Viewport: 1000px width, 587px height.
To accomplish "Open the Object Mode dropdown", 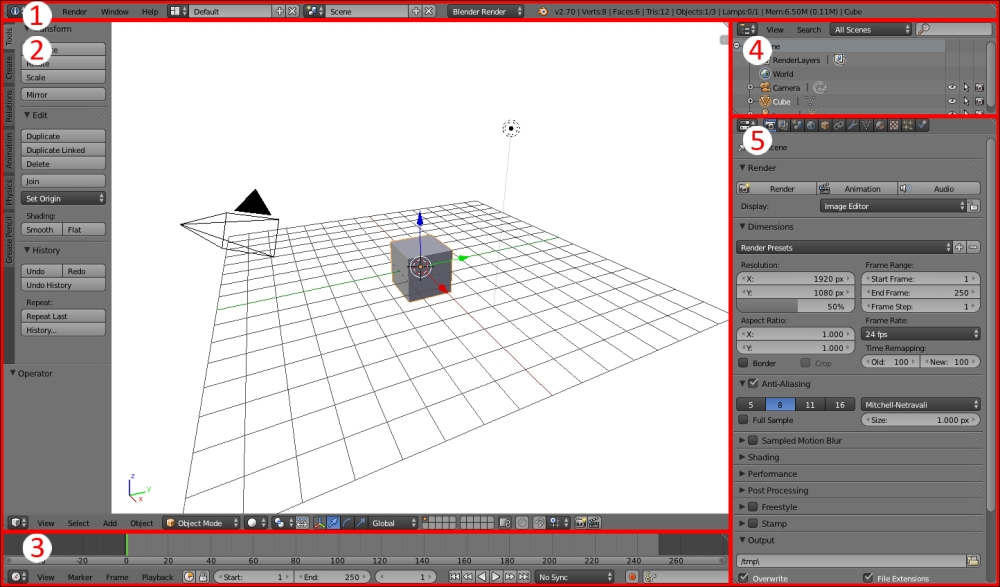I will (x=202, y=523).
